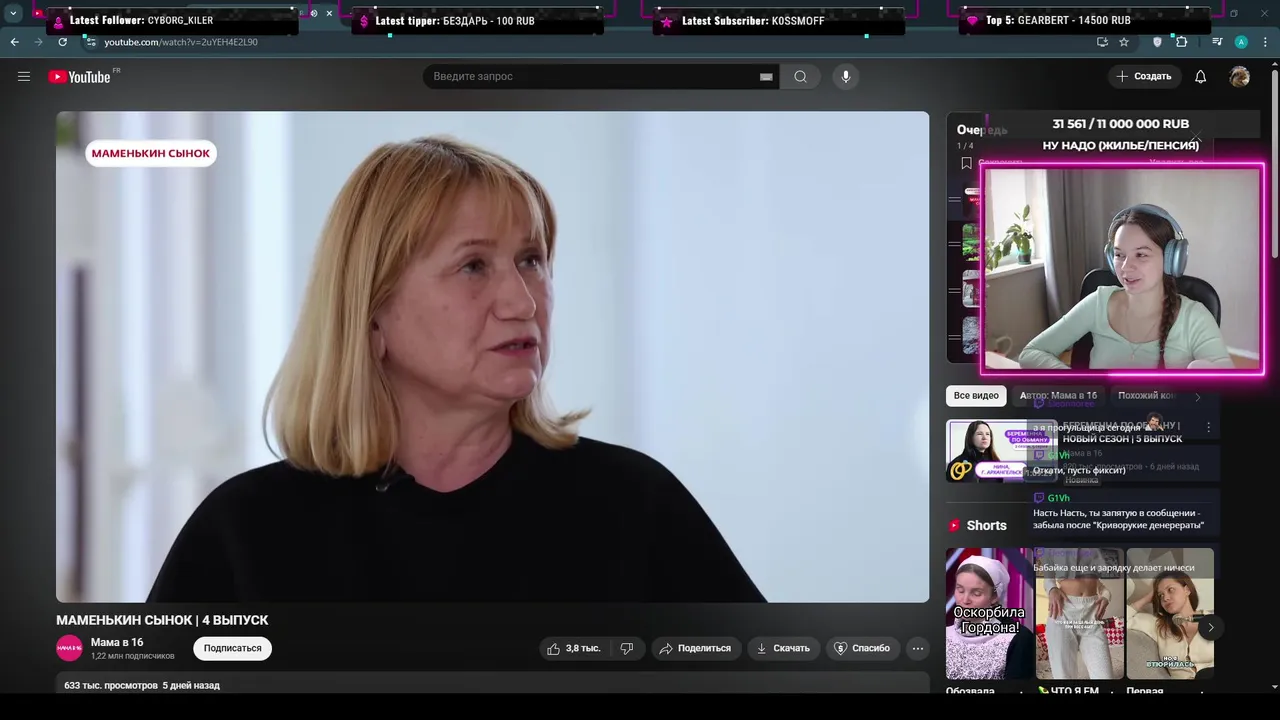Open the middle short with white pants
Image resolution: width=1280 pixels, height=720 pixels.
coord(1080,613)
